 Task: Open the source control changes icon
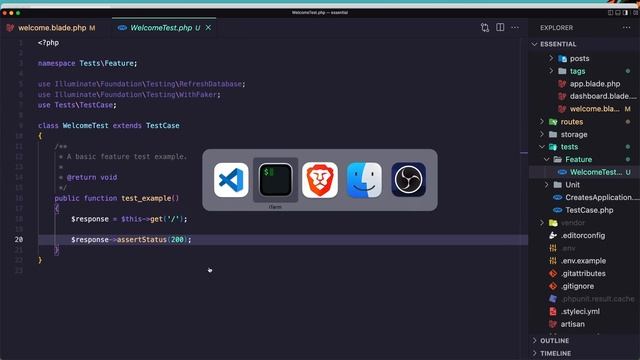pyautogui.click(x=484, y=28)
